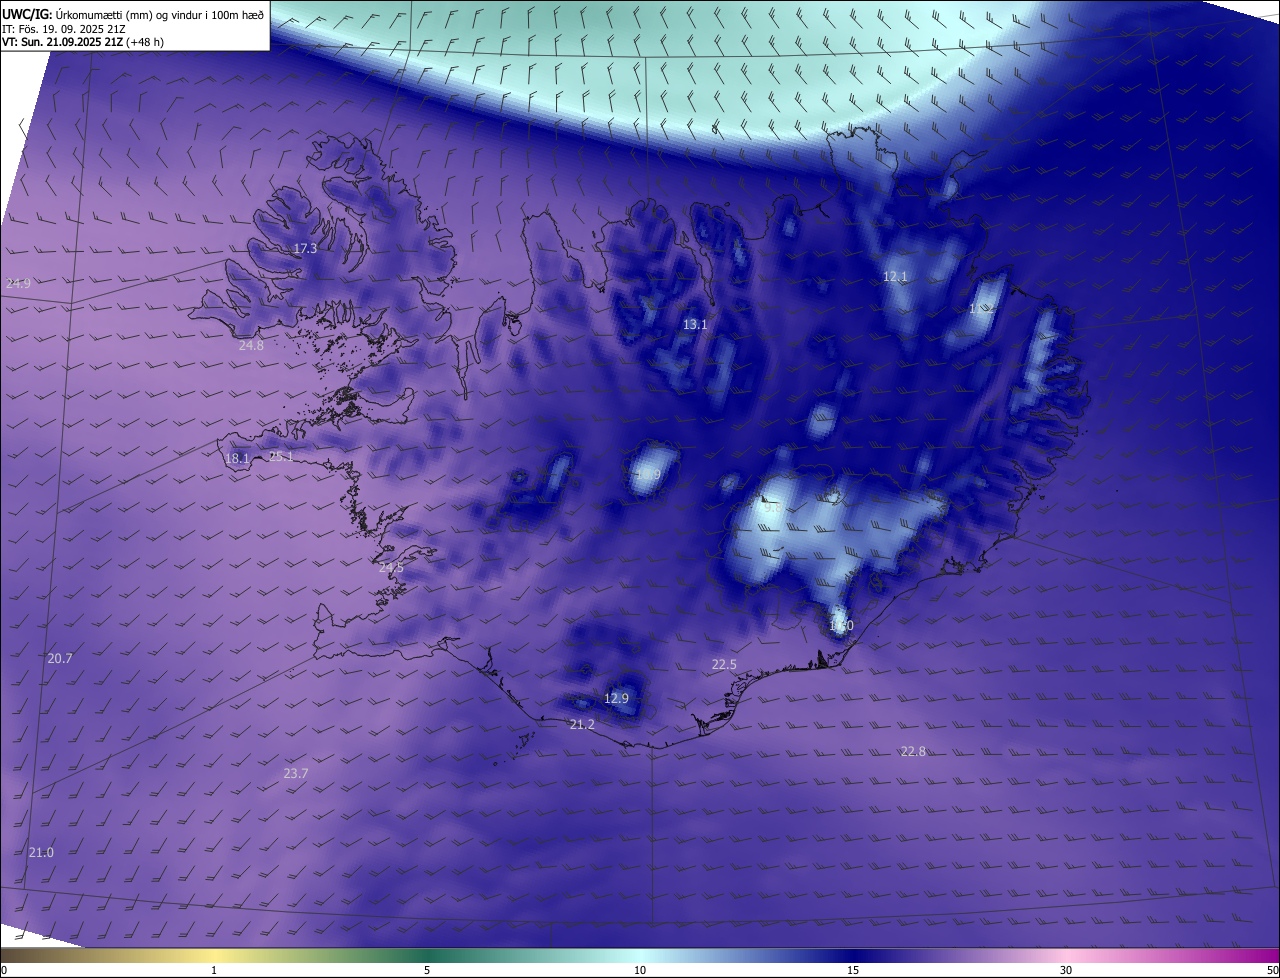Image resolution: width=1280 pixels, height=978 pixels.
Task: Click the 5 tick on the color scale
Action: coord(427,970)
